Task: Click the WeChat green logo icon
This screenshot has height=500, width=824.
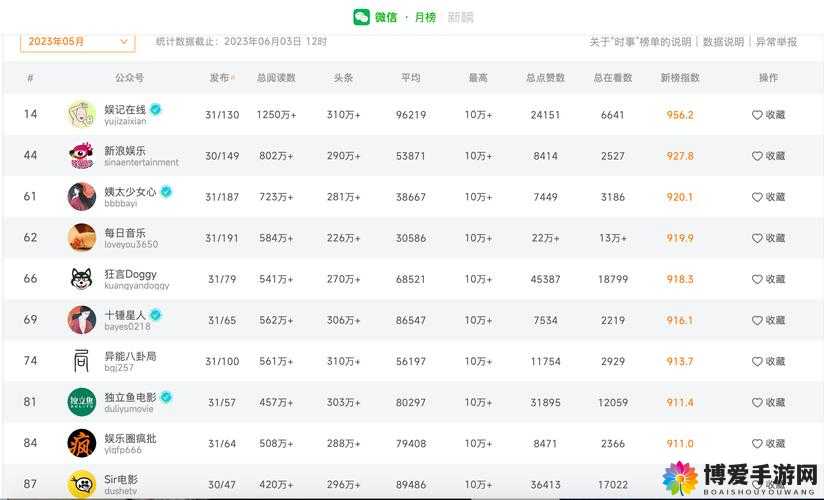Action: pyautogui.click(x=361, y=17)
